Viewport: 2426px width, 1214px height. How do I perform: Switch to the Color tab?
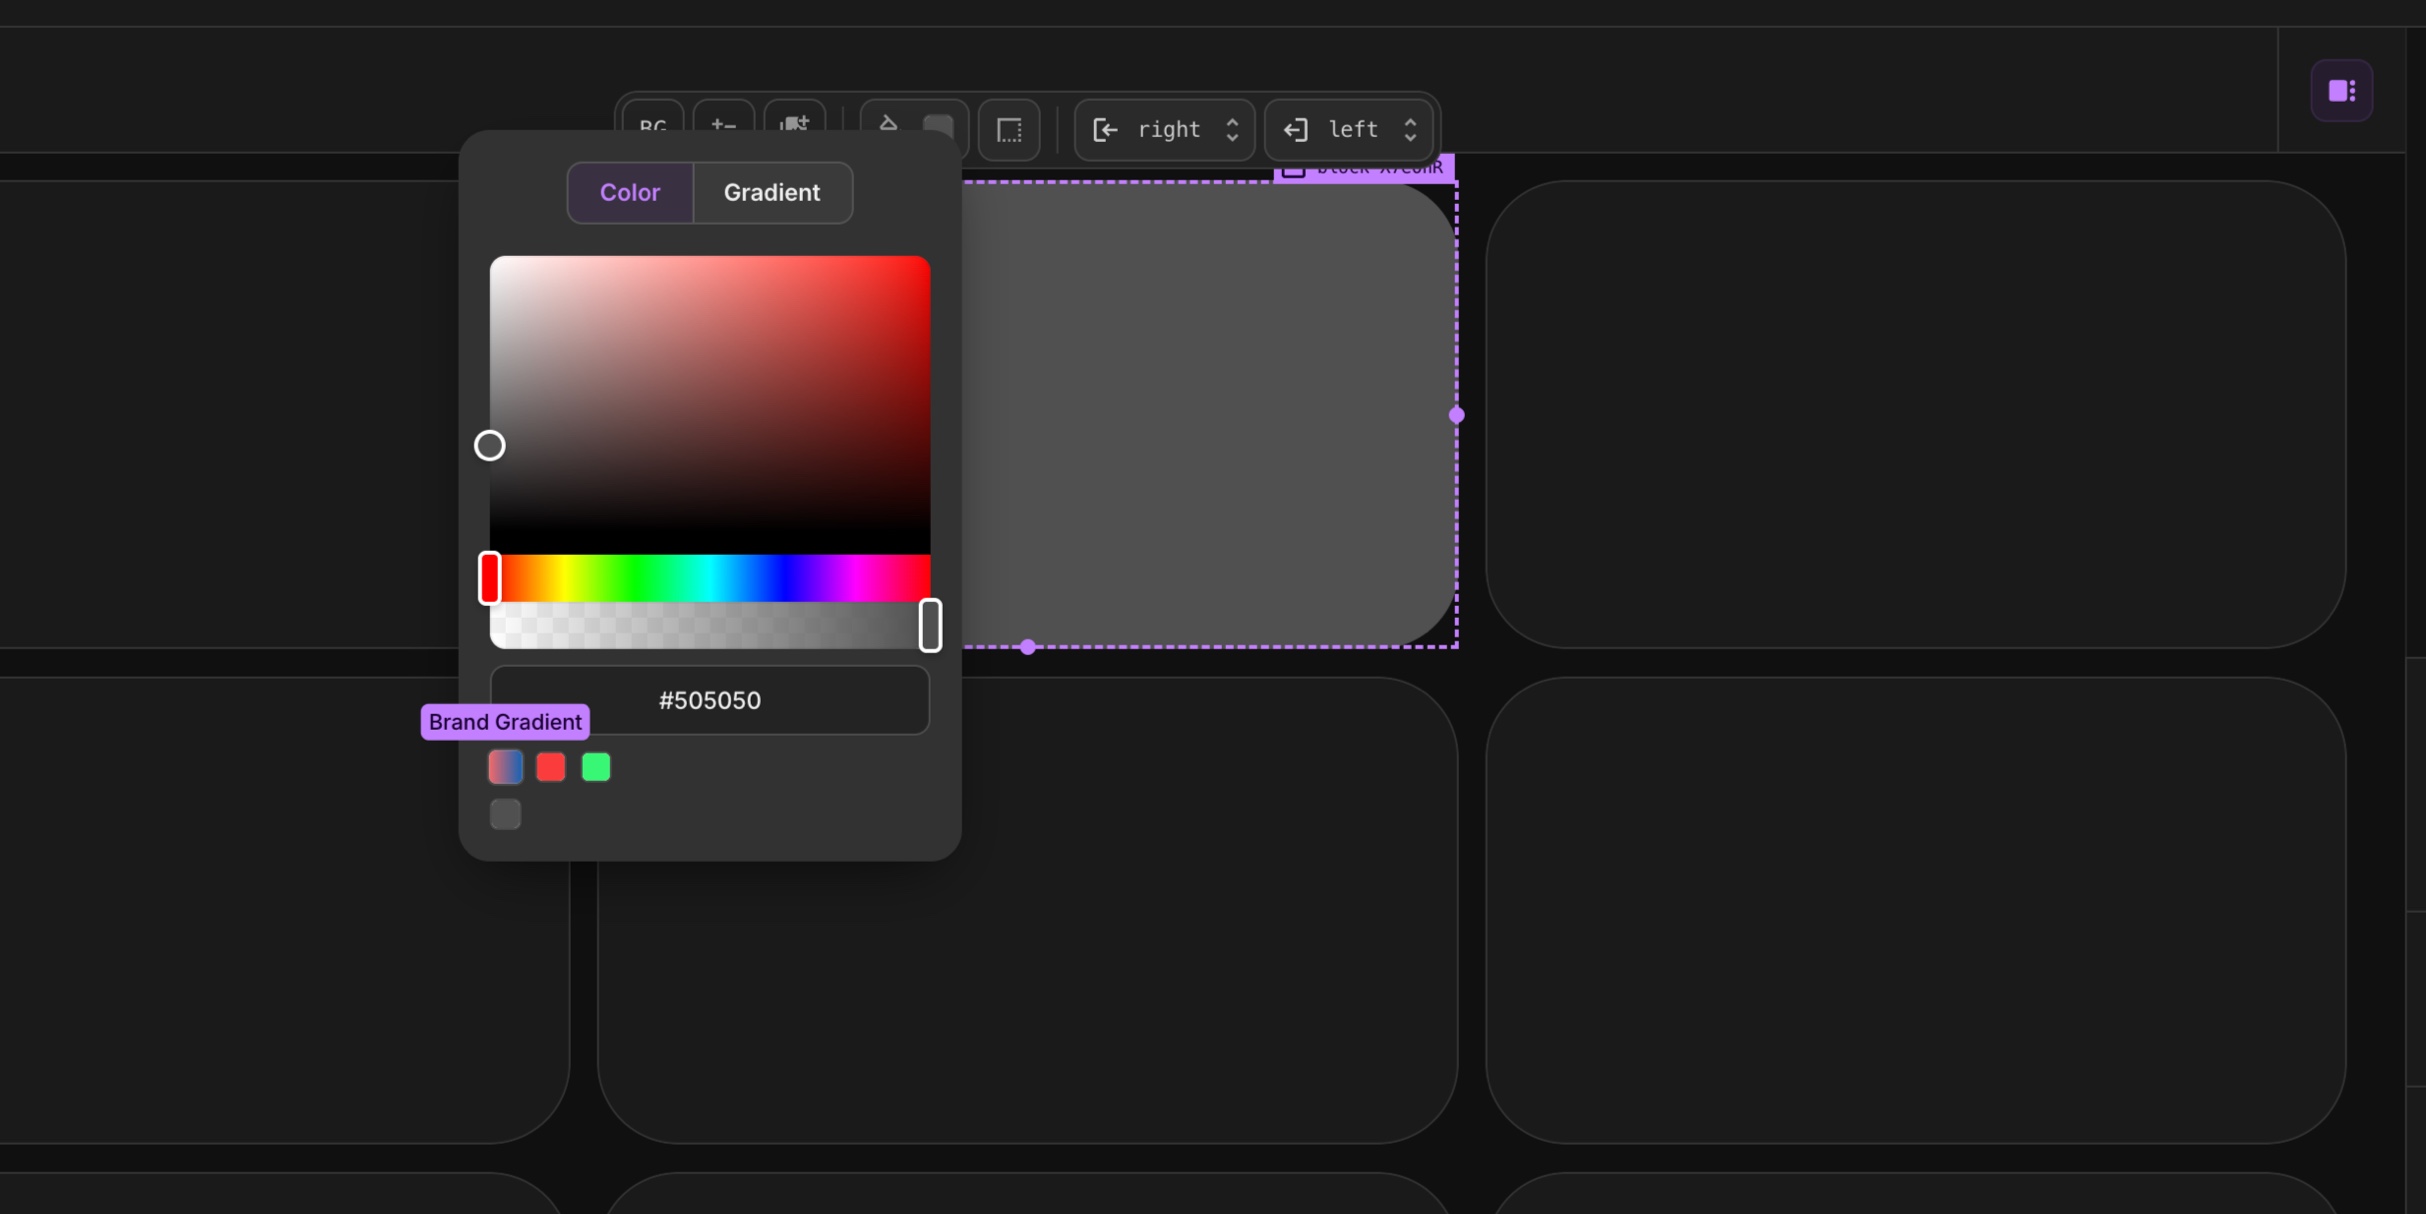point(630,192)
